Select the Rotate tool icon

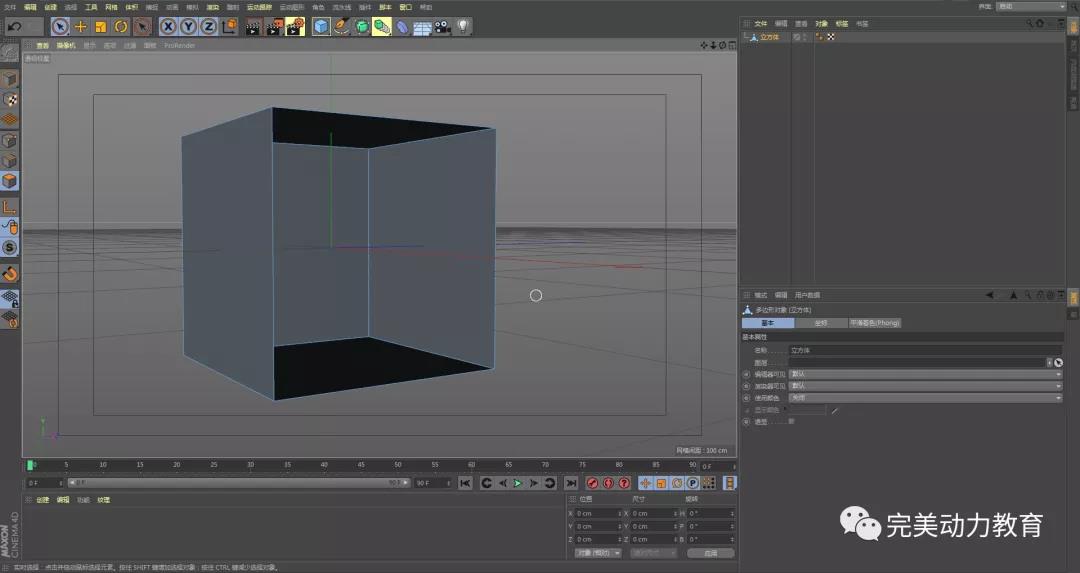120,26
